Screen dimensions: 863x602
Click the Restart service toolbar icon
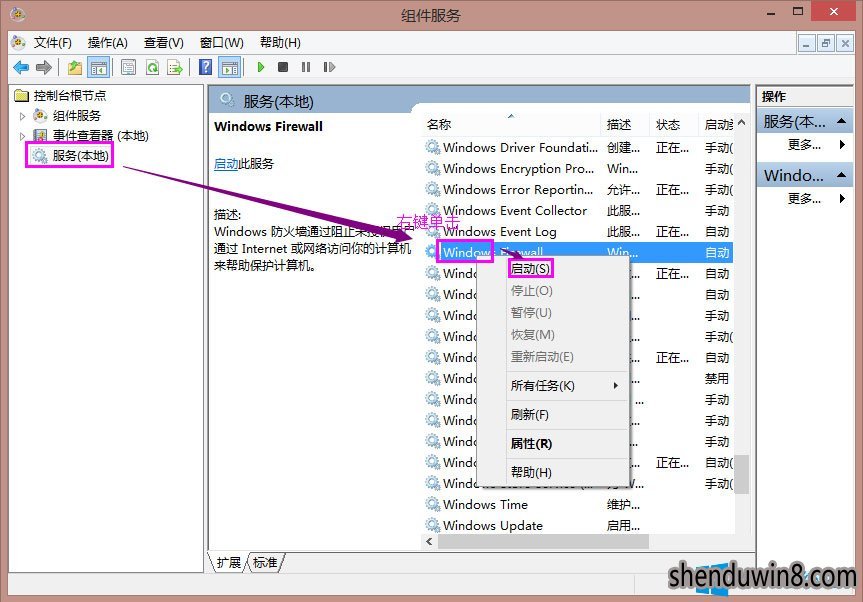(x=329, y=67)
